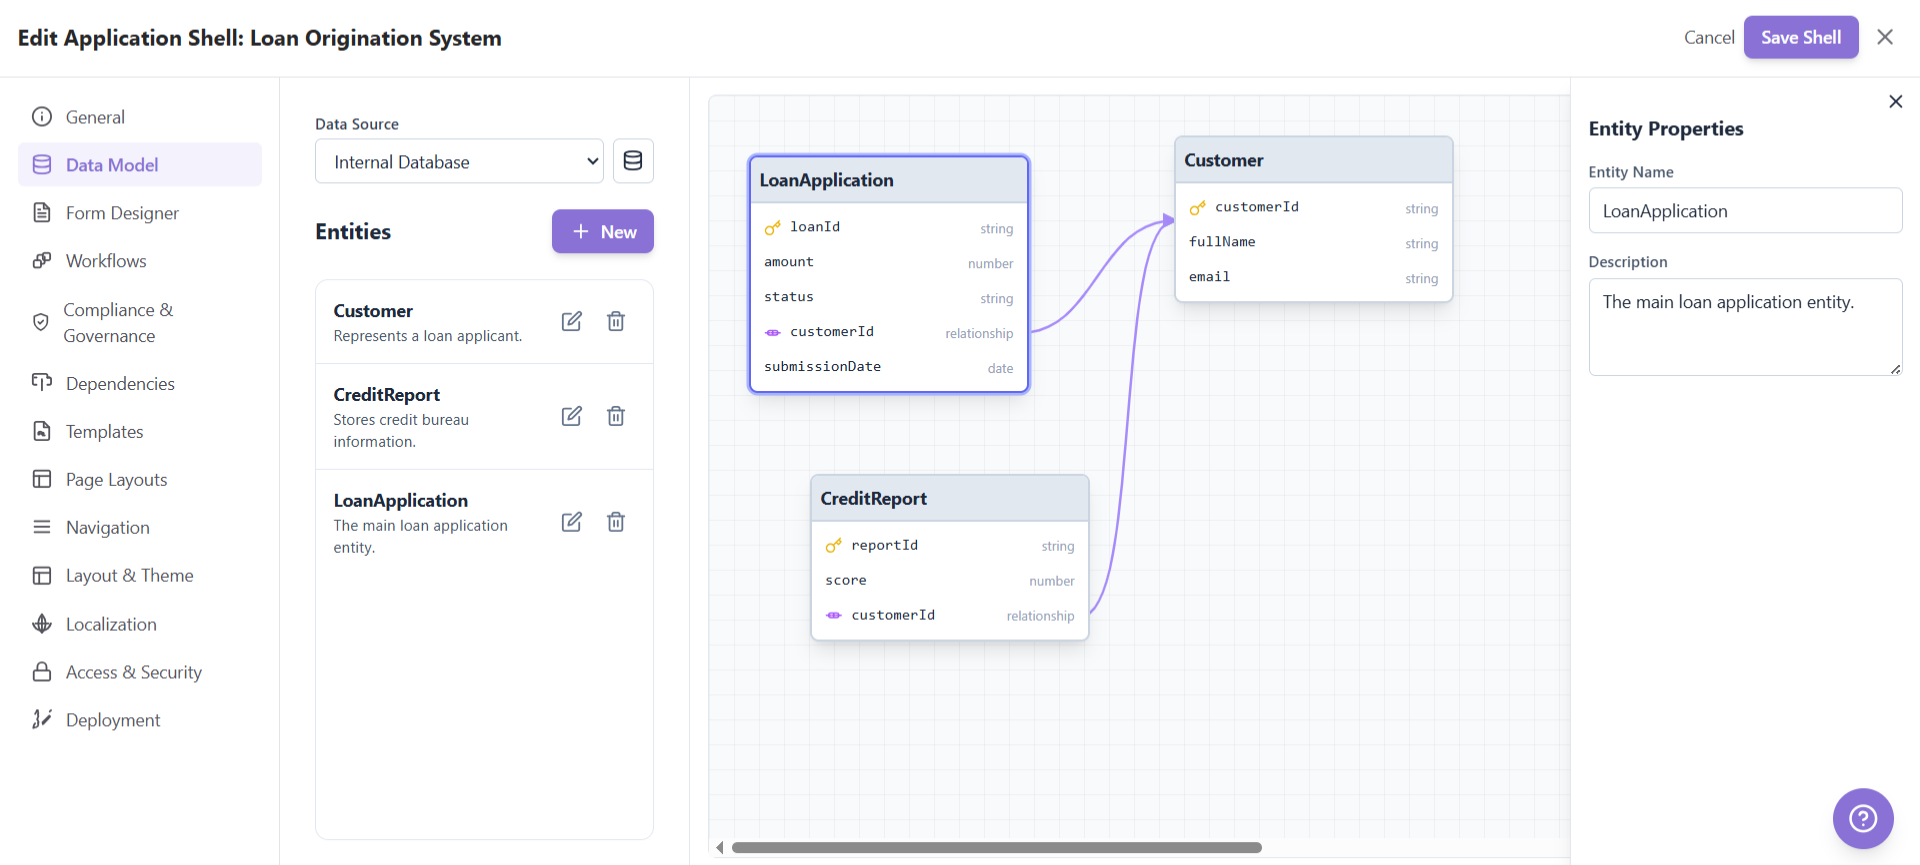1920x865 pixels.
Task: Open the Data Source dropdown
Action: [459, 161]
